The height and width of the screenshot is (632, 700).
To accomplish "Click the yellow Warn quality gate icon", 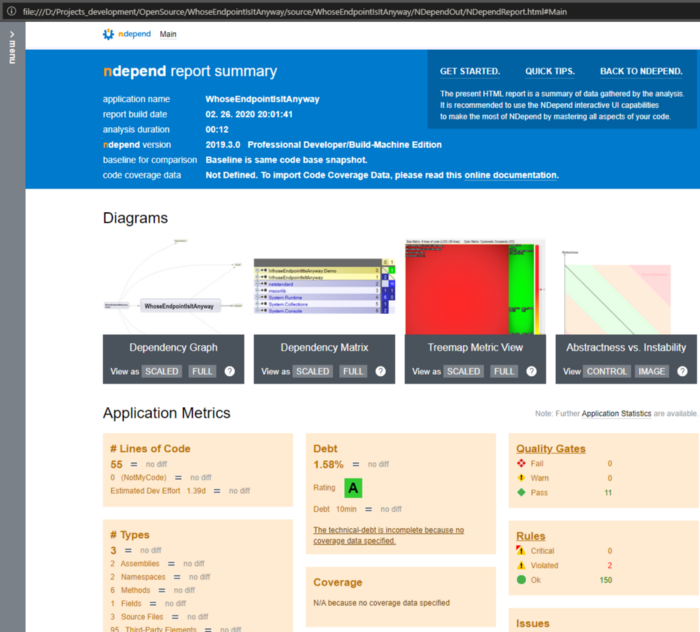I will tap(521, 478).
